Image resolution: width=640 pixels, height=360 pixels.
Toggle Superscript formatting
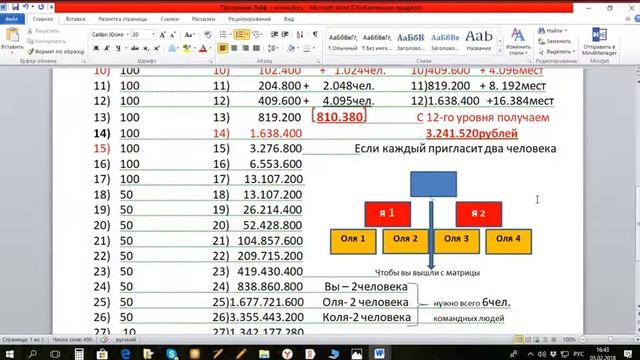156,49
